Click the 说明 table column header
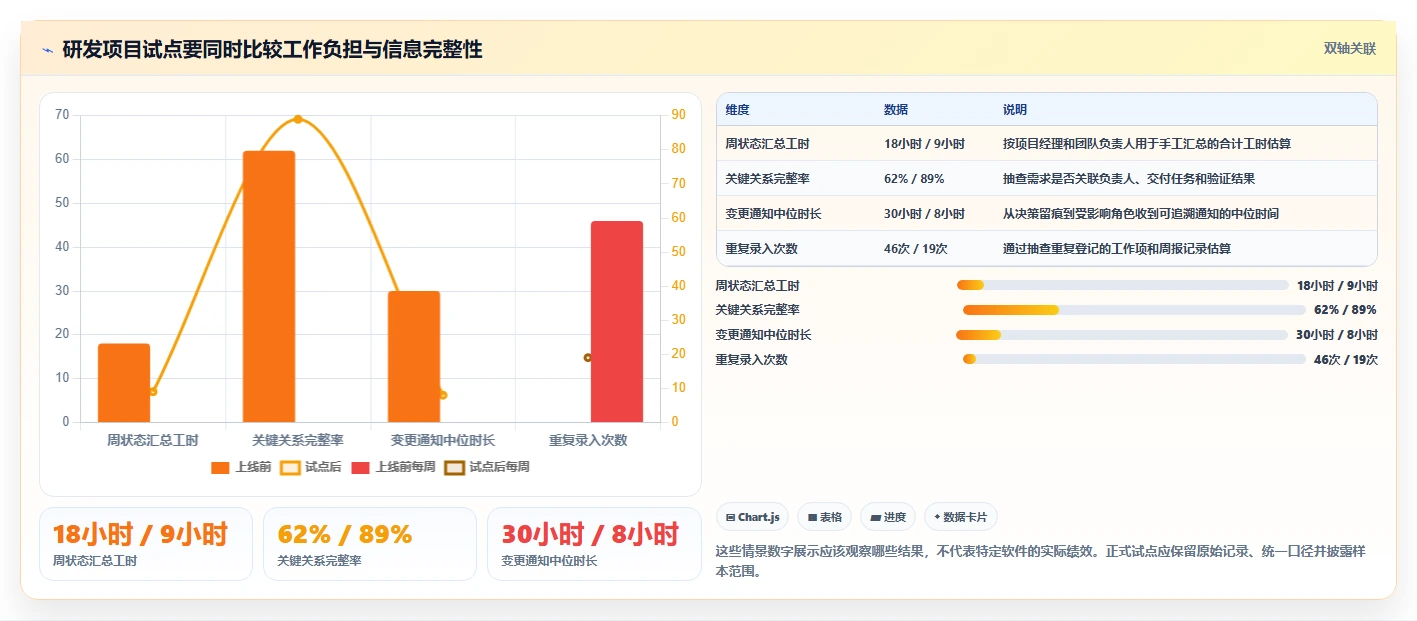The width and height of the screenshot is (1417, 621). click(1015, 110)
